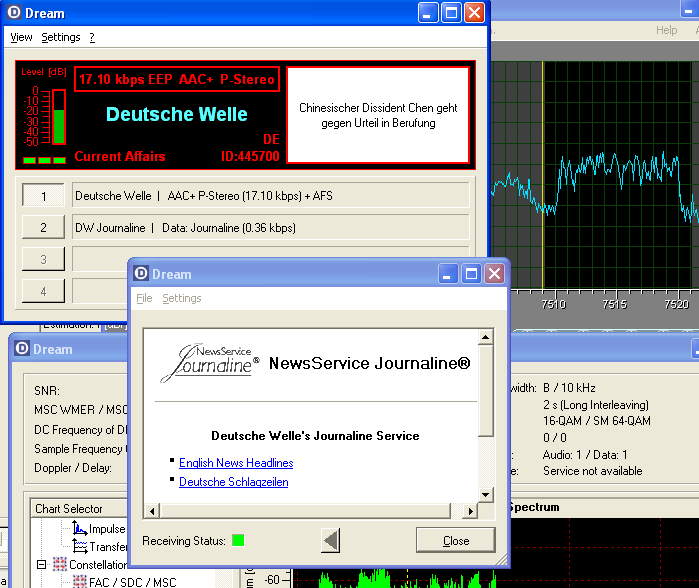699x588 pixels.
Task: Click scroll up arrow in Journaline viewer
Action: (x=485, y=337)
